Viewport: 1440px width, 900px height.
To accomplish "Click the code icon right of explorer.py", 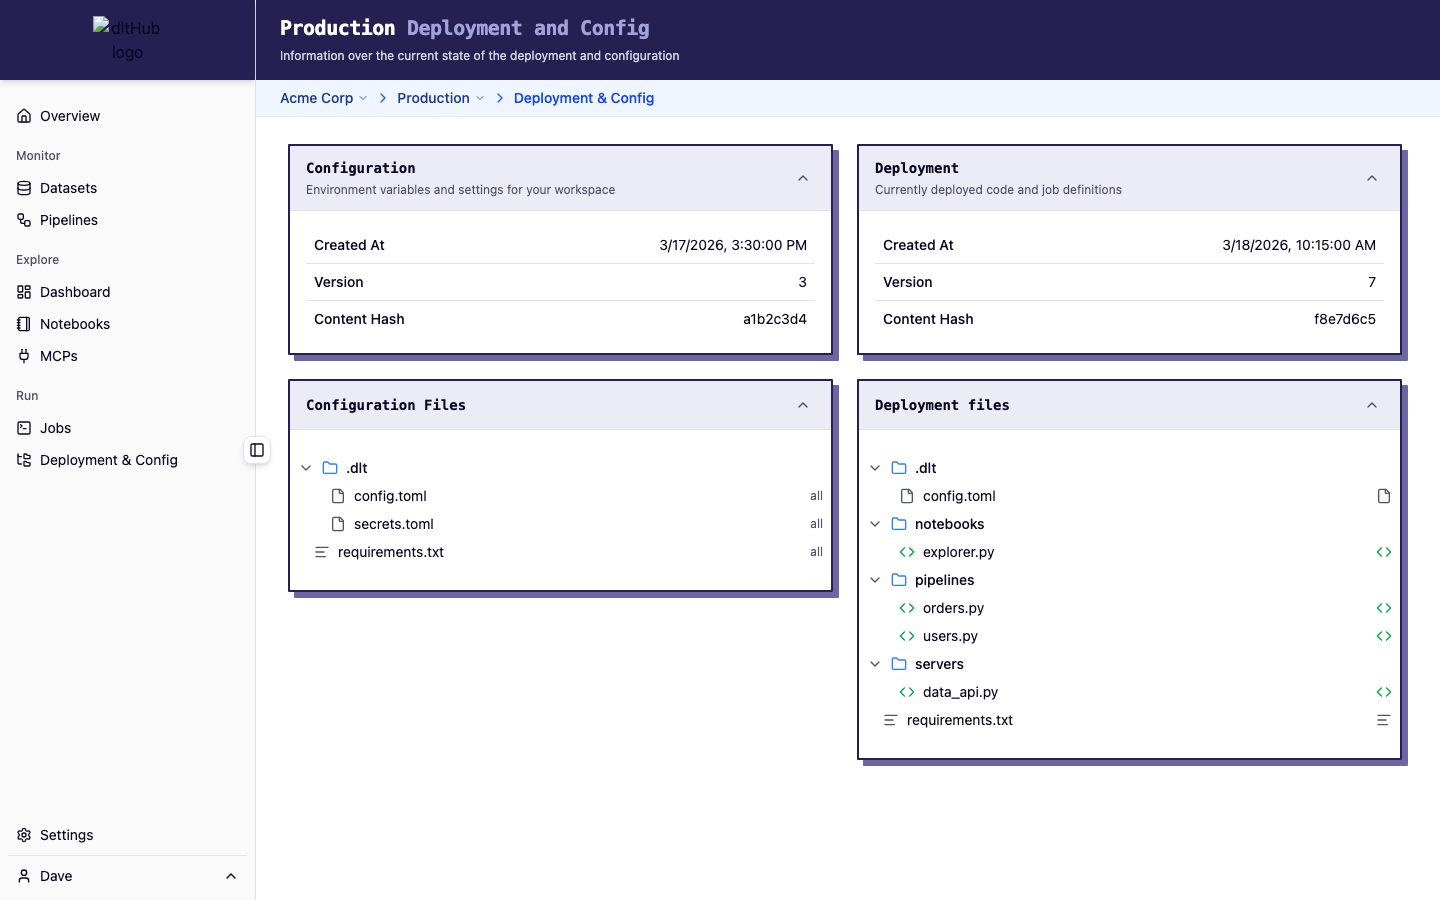I will click(x=1384, y=552).
